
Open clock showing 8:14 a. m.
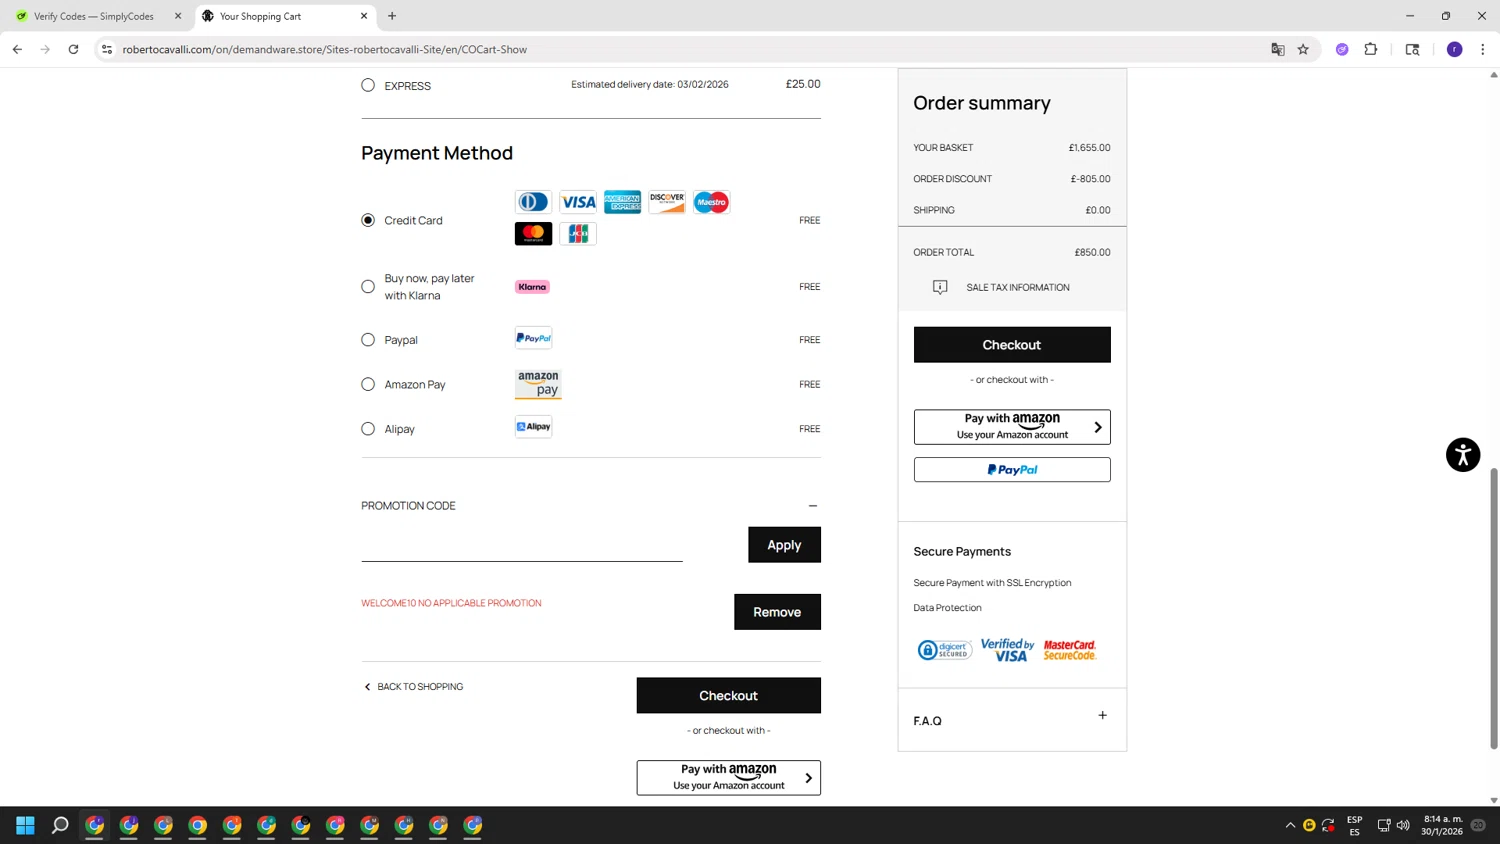click(x=1442, y=825)
